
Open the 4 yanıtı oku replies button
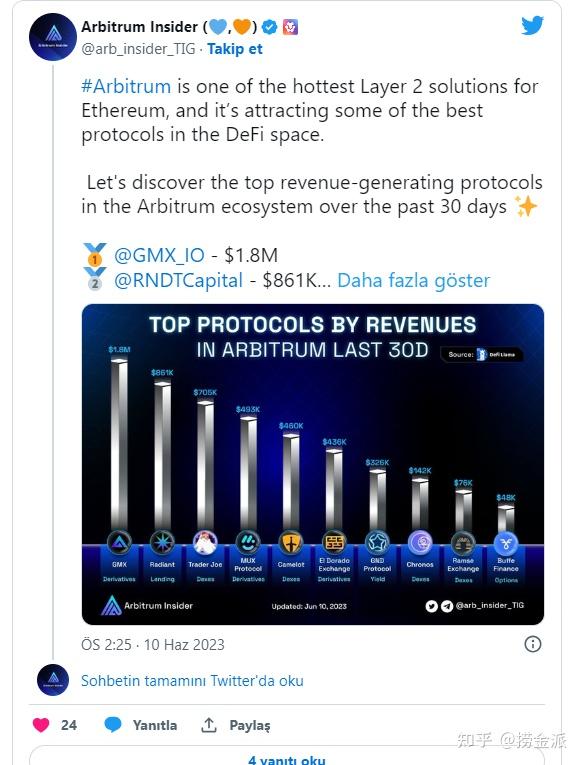point(287,759)
